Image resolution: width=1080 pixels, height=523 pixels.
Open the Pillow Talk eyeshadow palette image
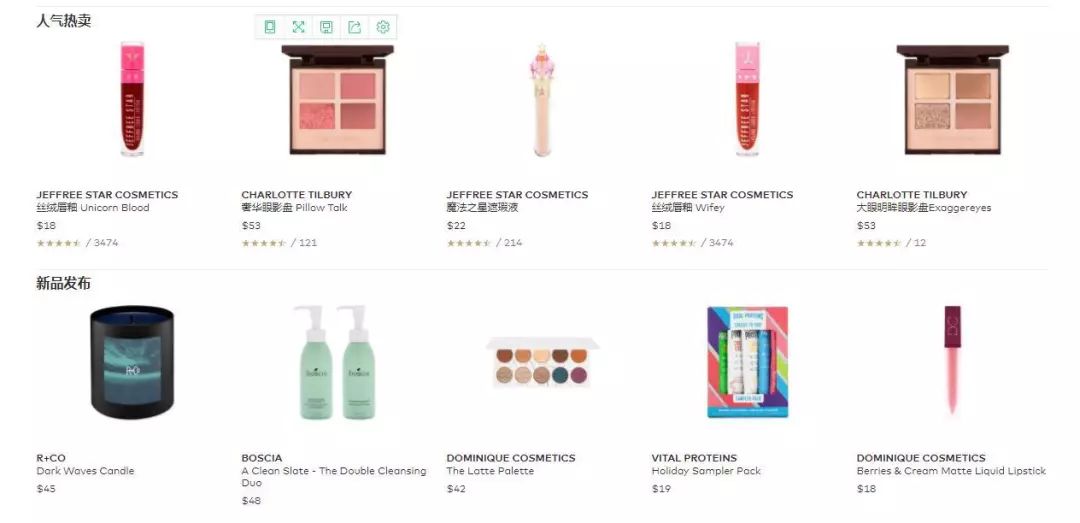[x=338, y=100]
